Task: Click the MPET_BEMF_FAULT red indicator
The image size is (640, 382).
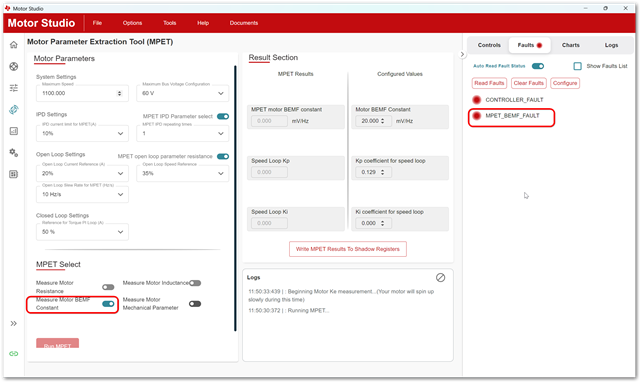Action: click(x=476, y=116)
